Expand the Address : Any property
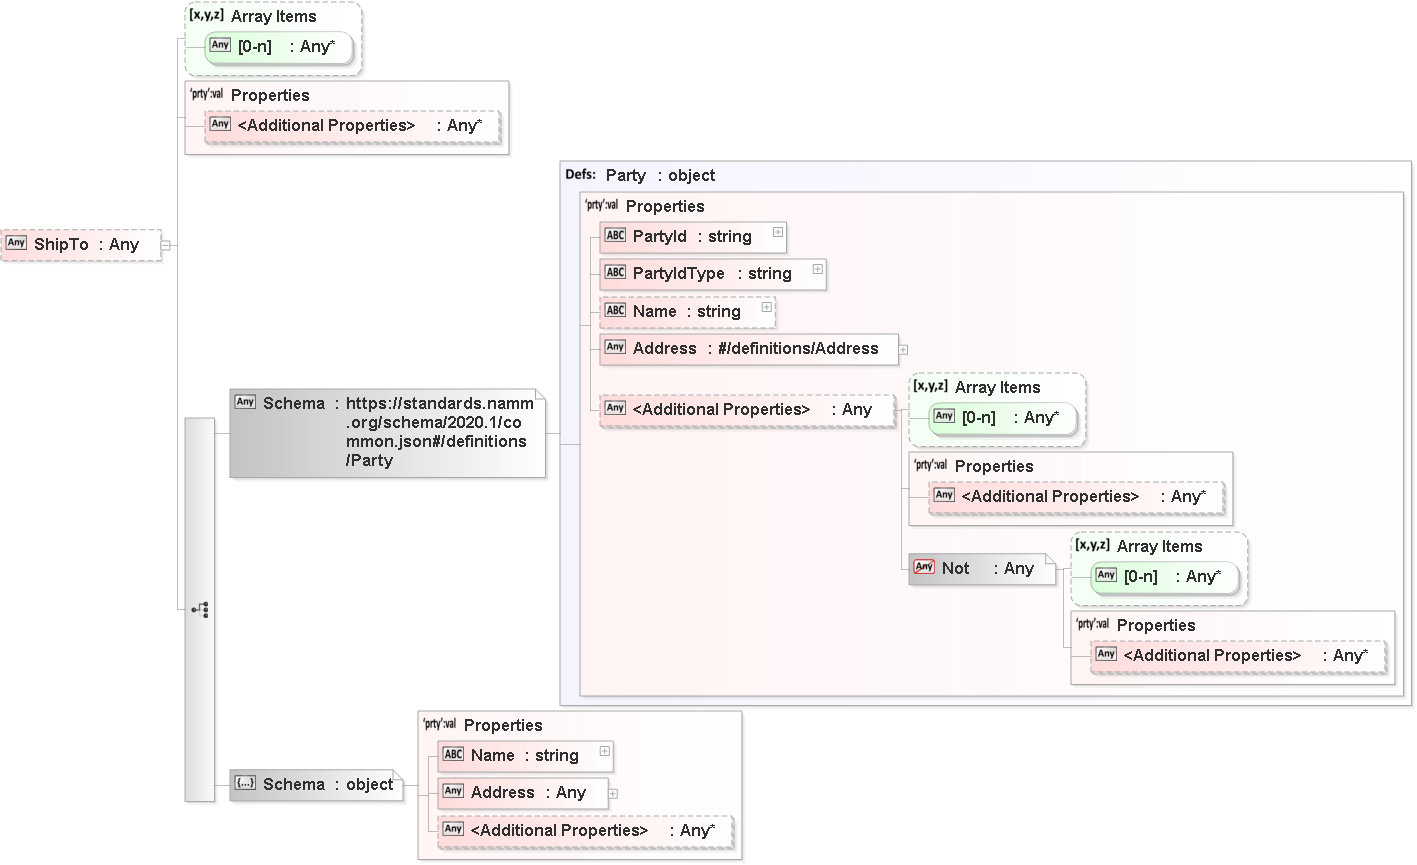1417x865 pixels. (x=613, y=794)
